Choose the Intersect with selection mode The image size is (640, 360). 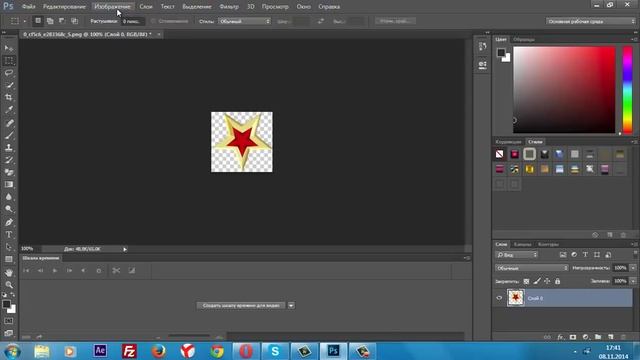[x=74, y=21]
